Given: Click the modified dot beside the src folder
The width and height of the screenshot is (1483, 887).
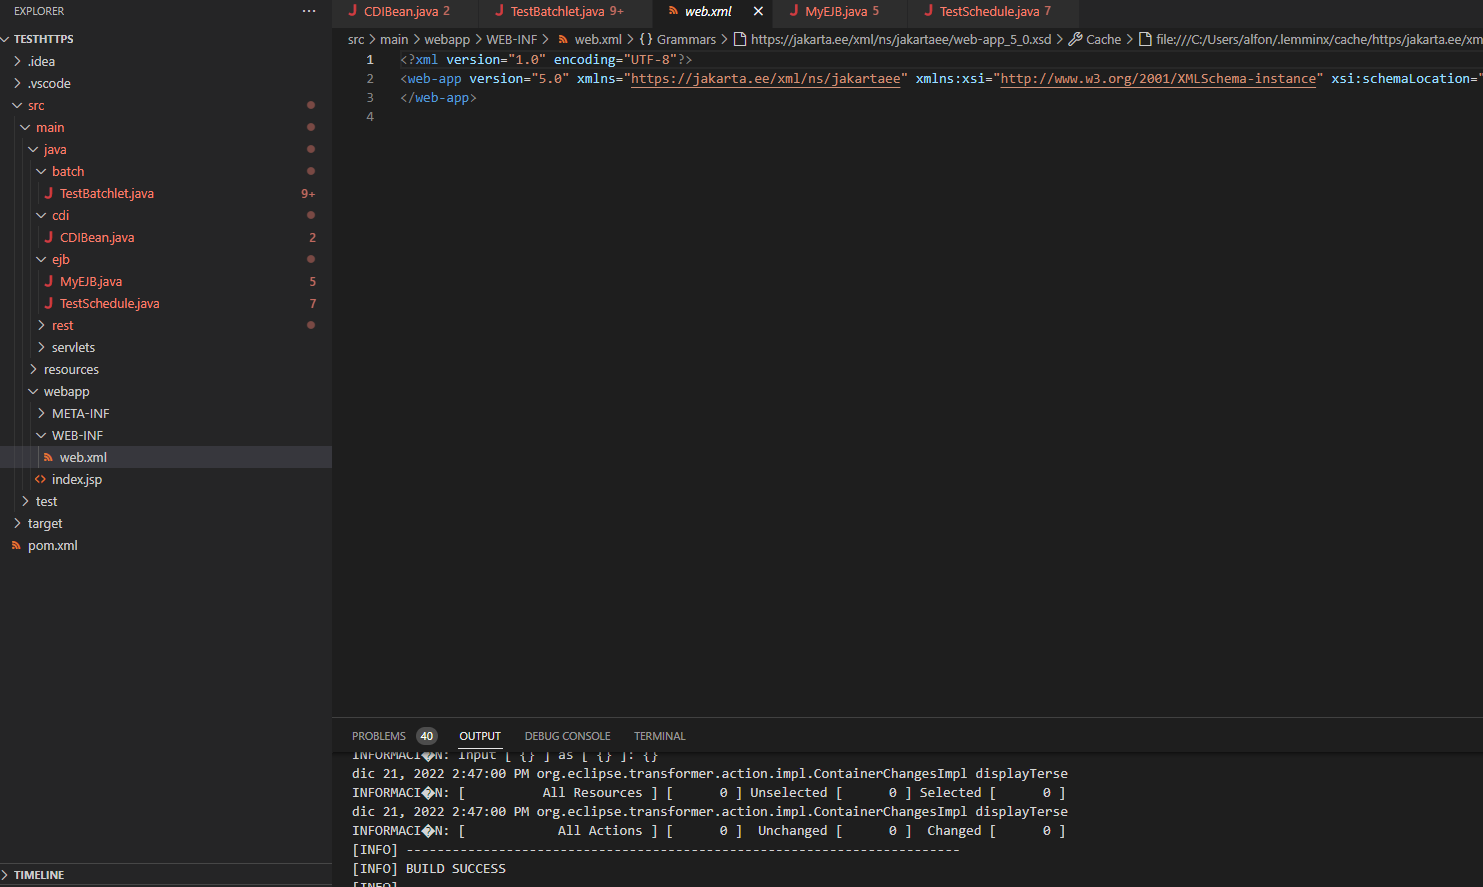Looking at the screenshot, I should 310,105.
